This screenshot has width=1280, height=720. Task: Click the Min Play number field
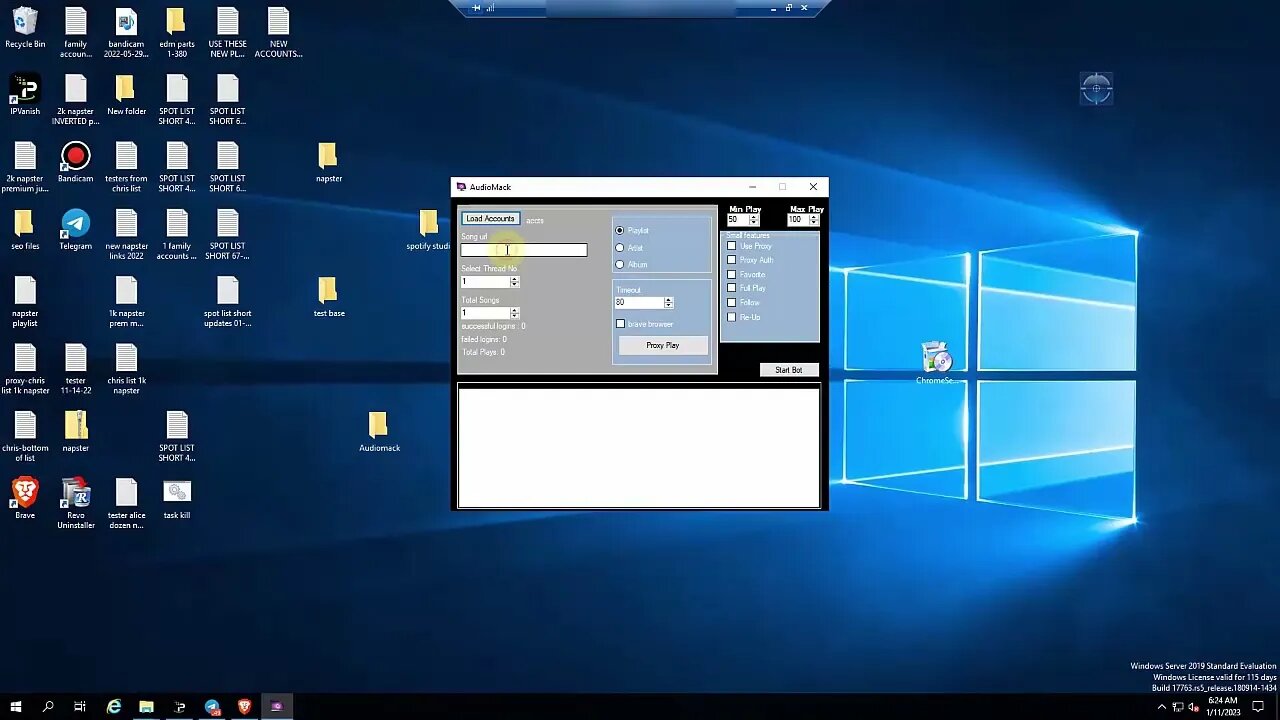click(x=738, y=220)
